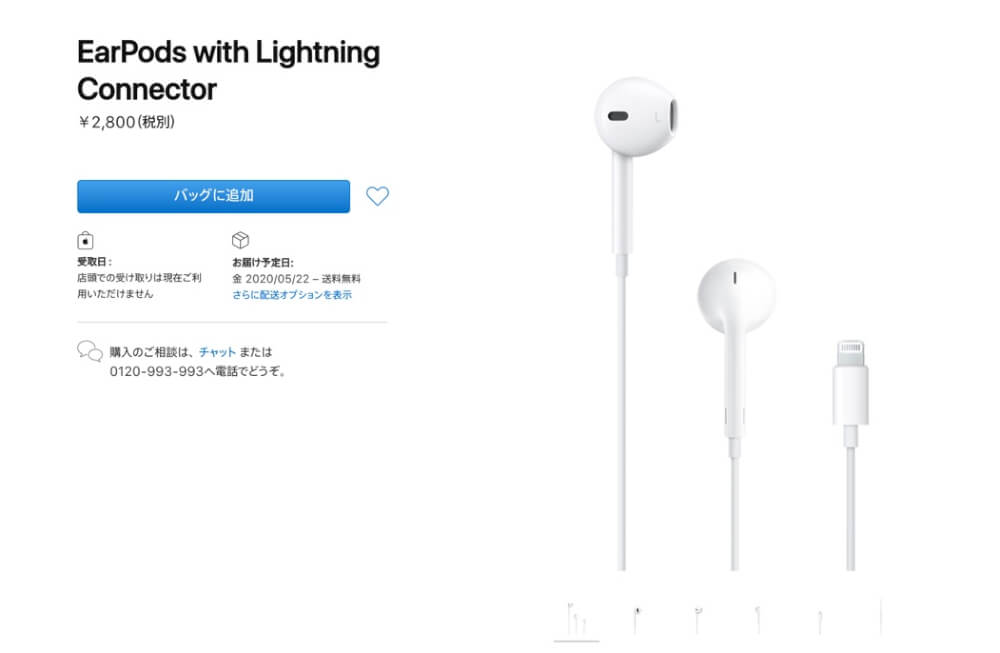Open the チャット link
Image resolution: width=1000 pixels, height=653 pixels.
pos(217,352)
